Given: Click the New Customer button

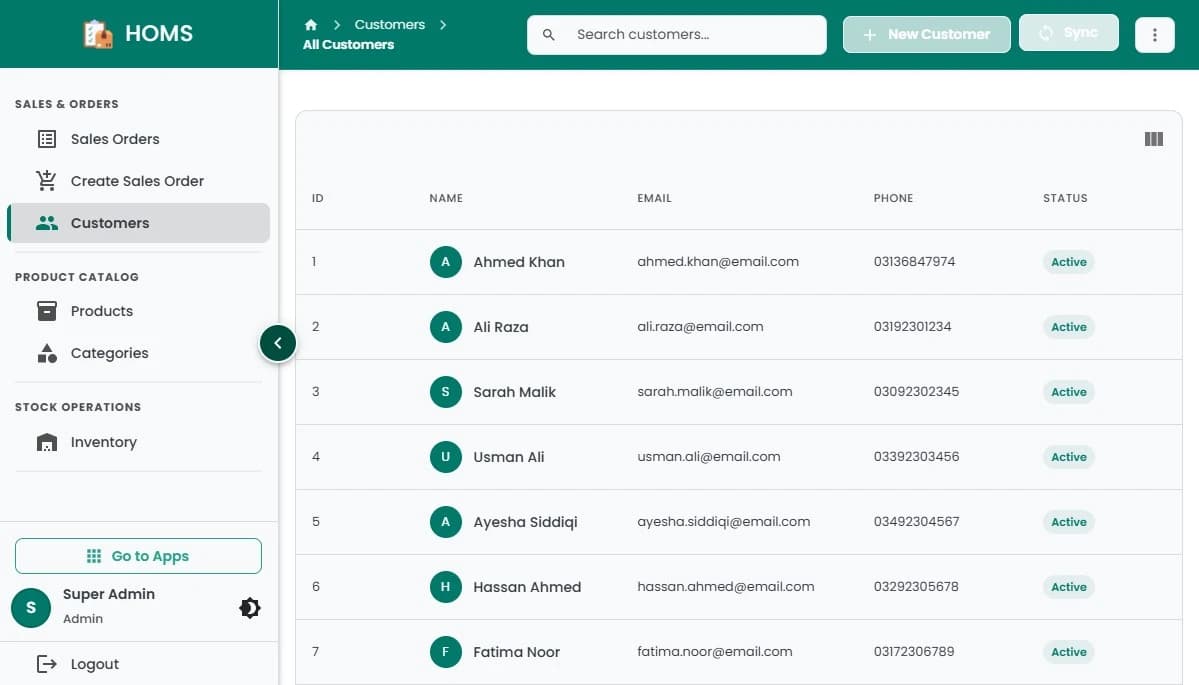Looking at the screenshot, I should click(x=926, y=34).
